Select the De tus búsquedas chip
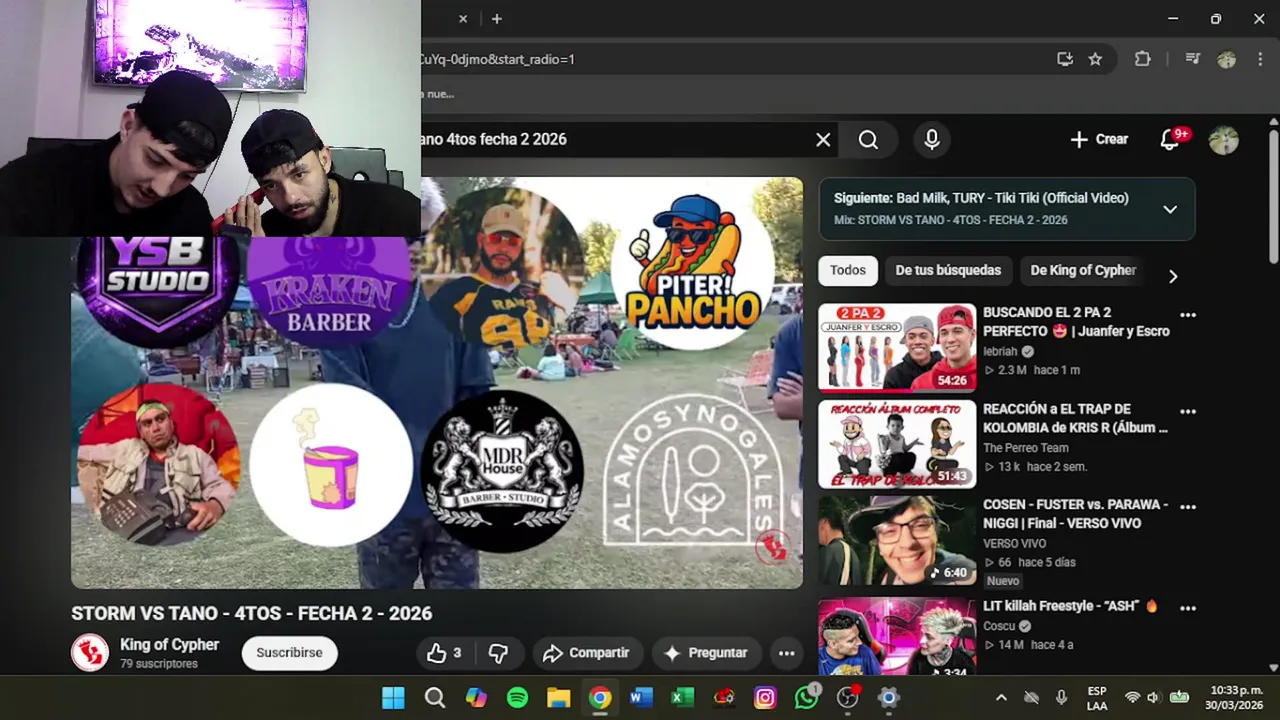This screenshot has height=720, width=1280. click(948, 270)
